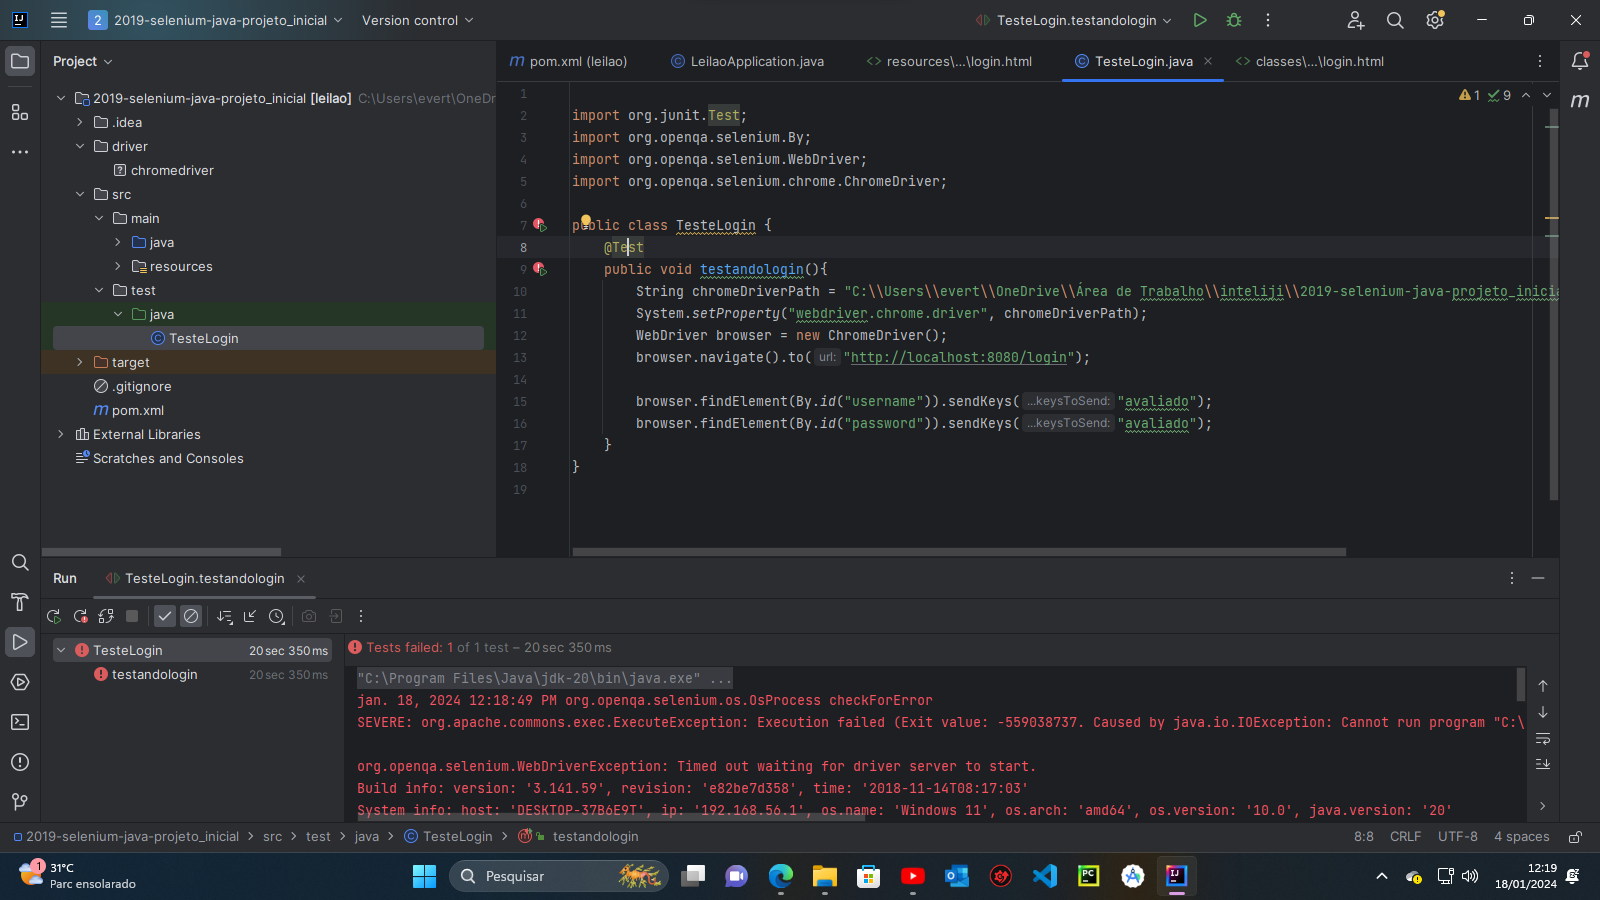Switch to pom.xml (leilao) tab
The image size is (1600, 900).
tap(568, 61)
